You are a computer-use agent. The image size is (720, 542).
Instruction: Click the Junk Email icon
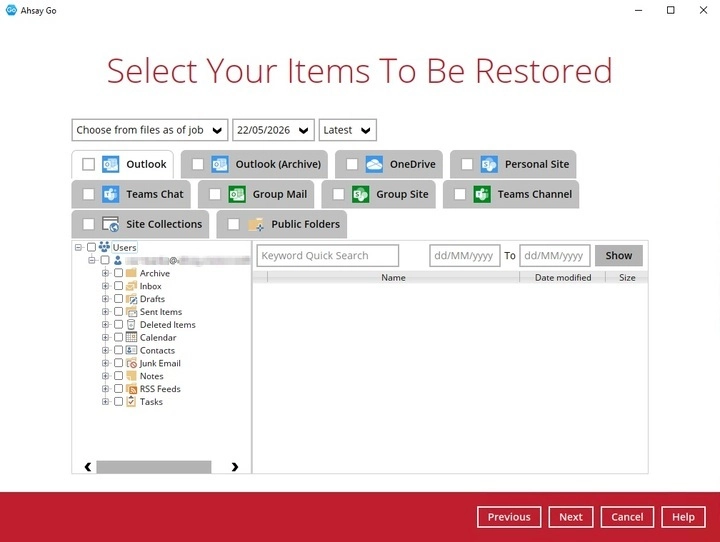[x=131, y=363]
